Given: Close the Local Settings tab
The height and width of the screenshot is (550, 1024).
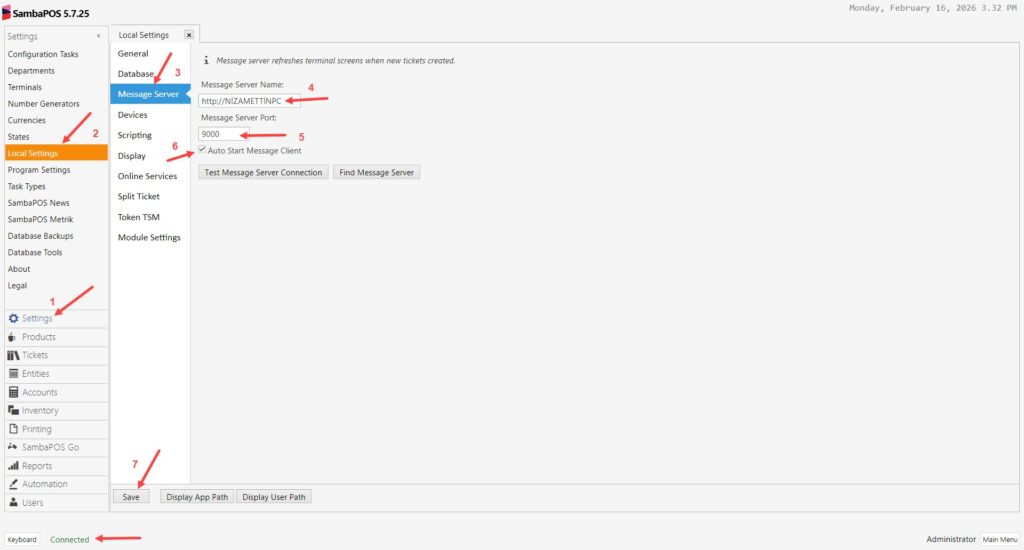Looking at the screenshot, I should coord(189,35).
